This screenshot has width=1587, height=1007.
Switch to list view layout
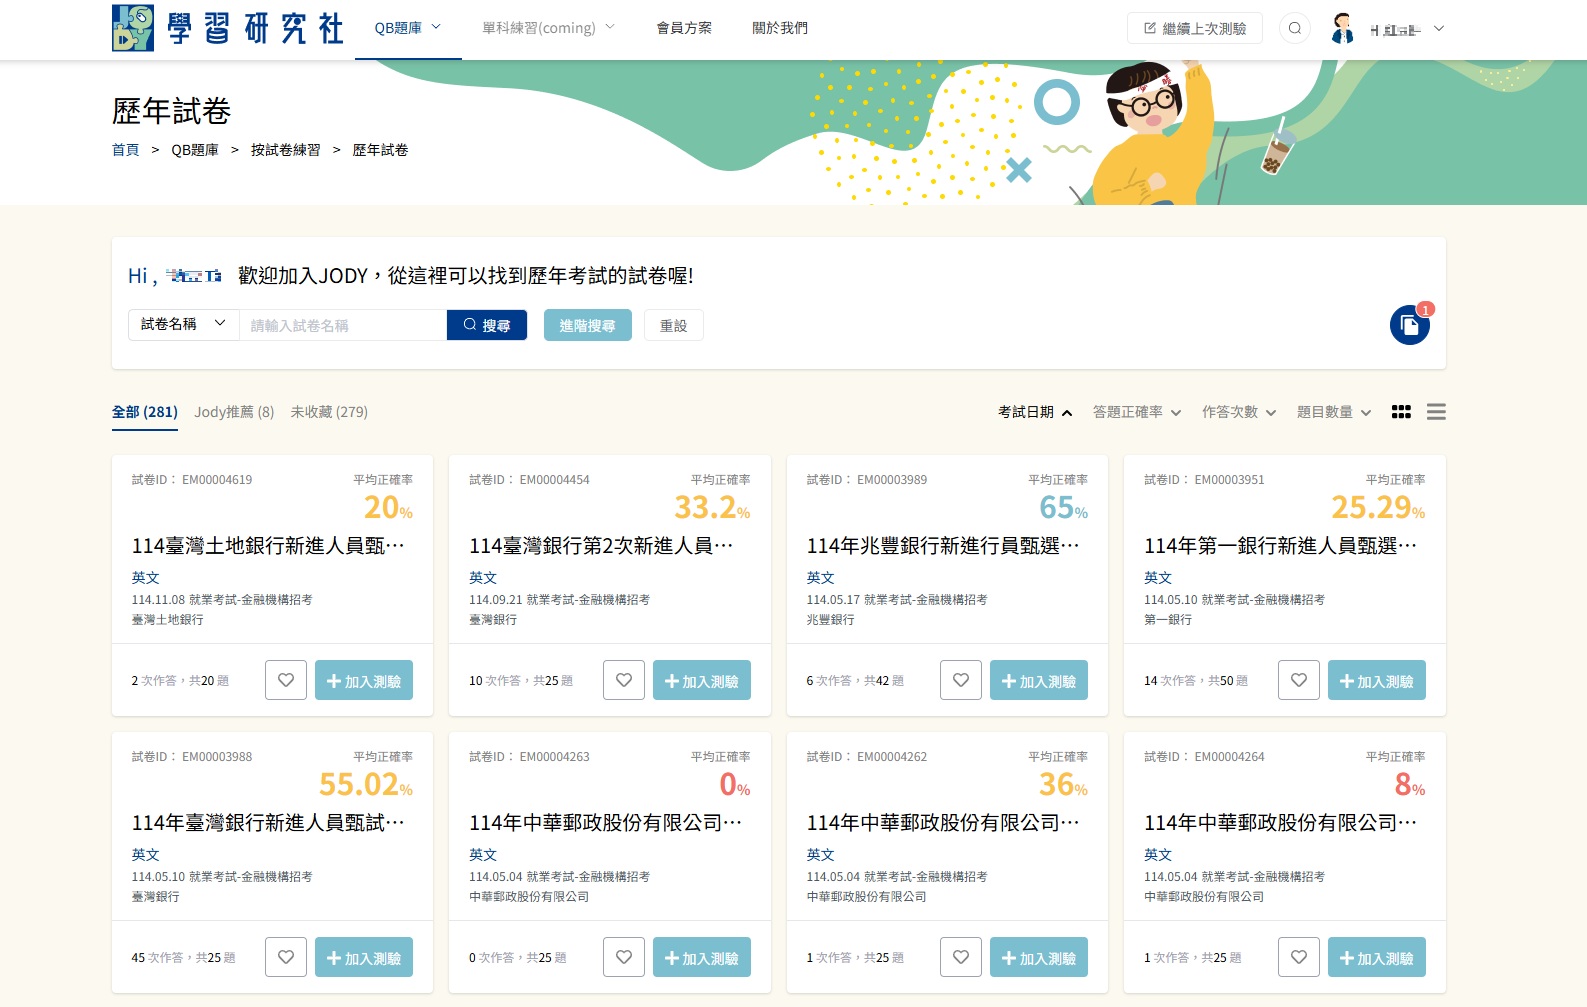(1436, 412)
